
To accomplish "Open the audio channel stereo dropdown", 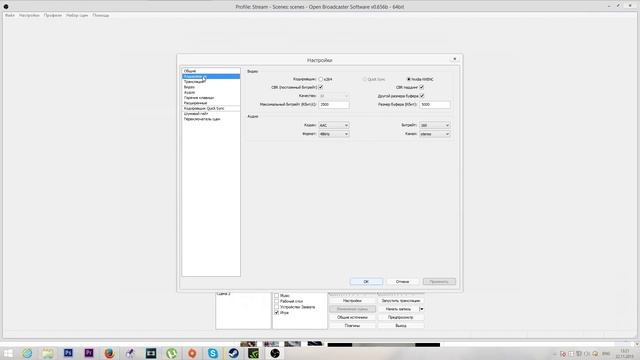I will [x=435, y=134].
